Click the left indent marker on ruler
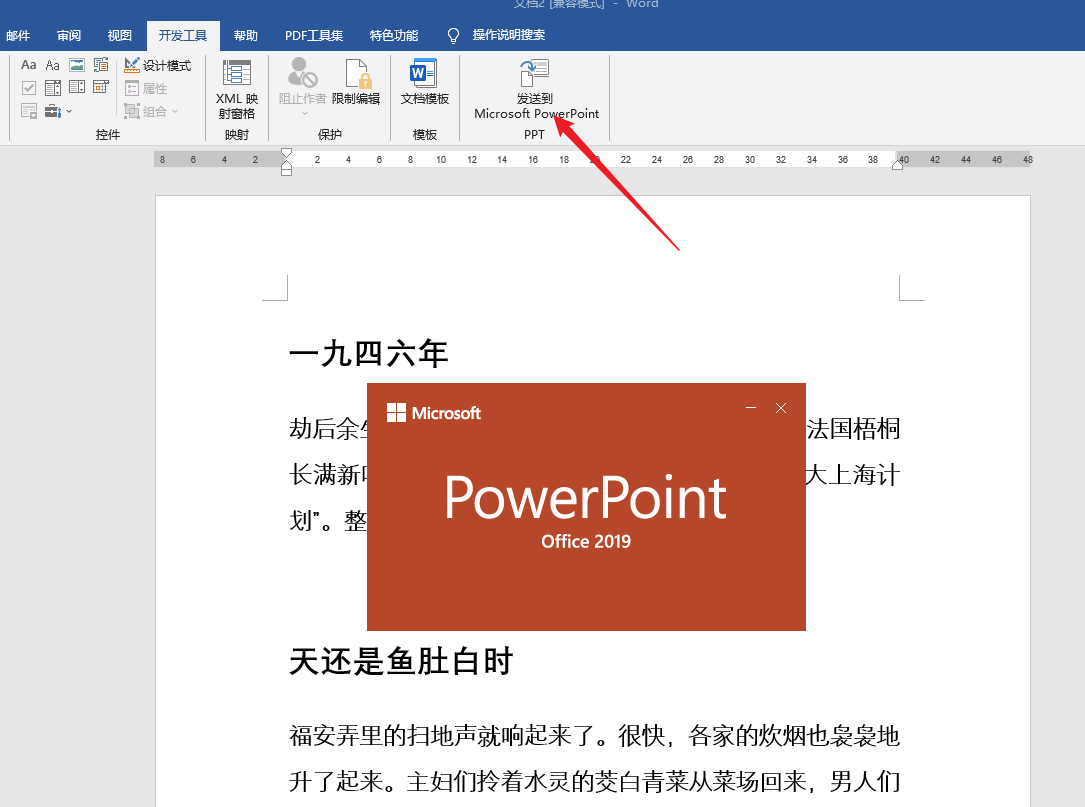Screen dimensions: 1085x807 click(x=286, y=170)
